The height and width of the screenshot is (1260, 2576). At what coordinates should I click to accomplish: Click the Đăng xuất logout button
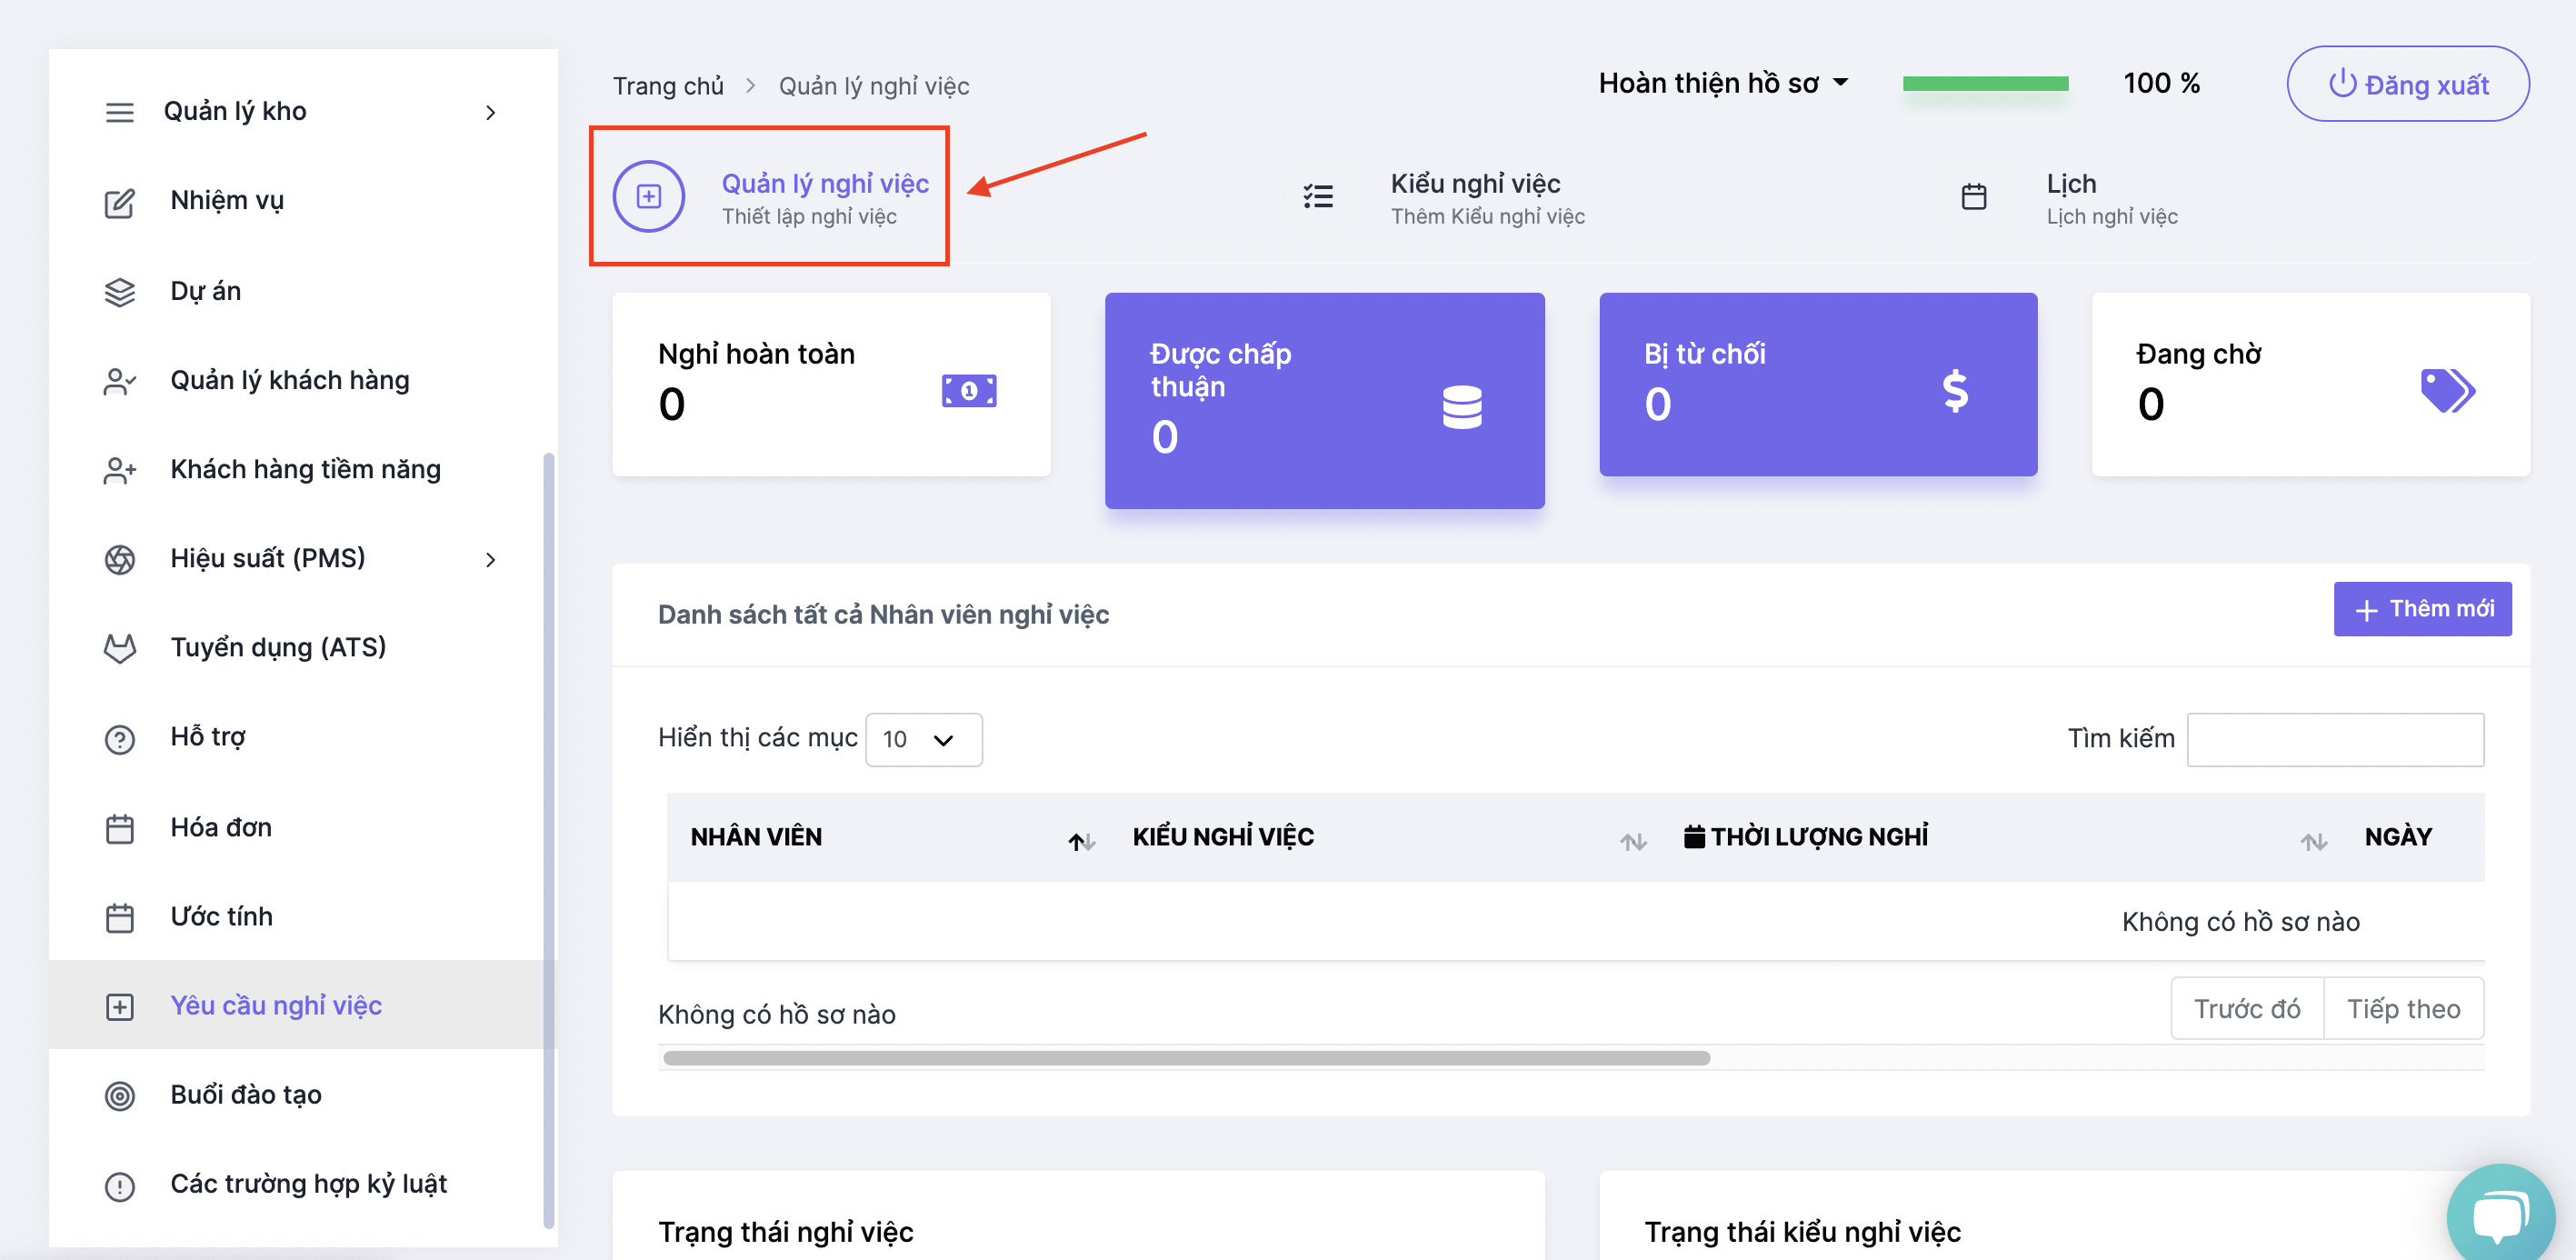pos(2407,84)
